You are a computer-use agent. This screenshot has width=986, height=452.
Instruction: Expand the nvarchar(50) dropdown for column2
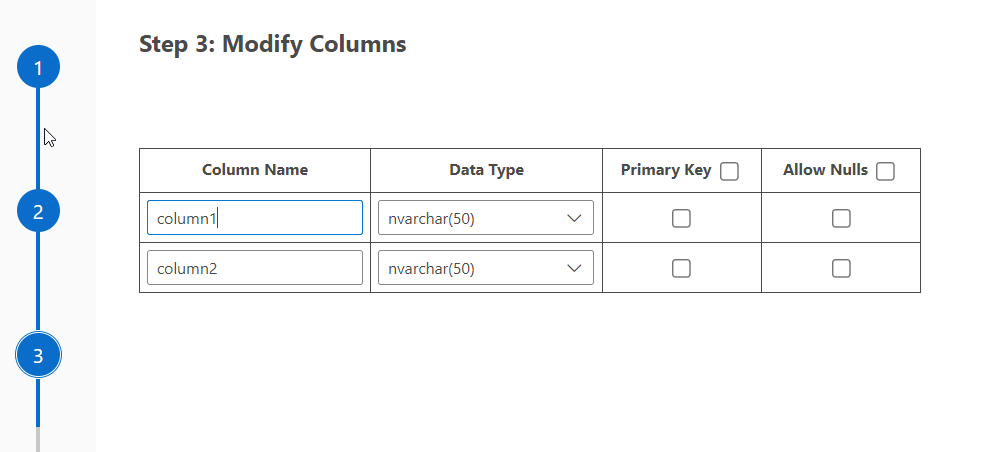tap(485, 268)
